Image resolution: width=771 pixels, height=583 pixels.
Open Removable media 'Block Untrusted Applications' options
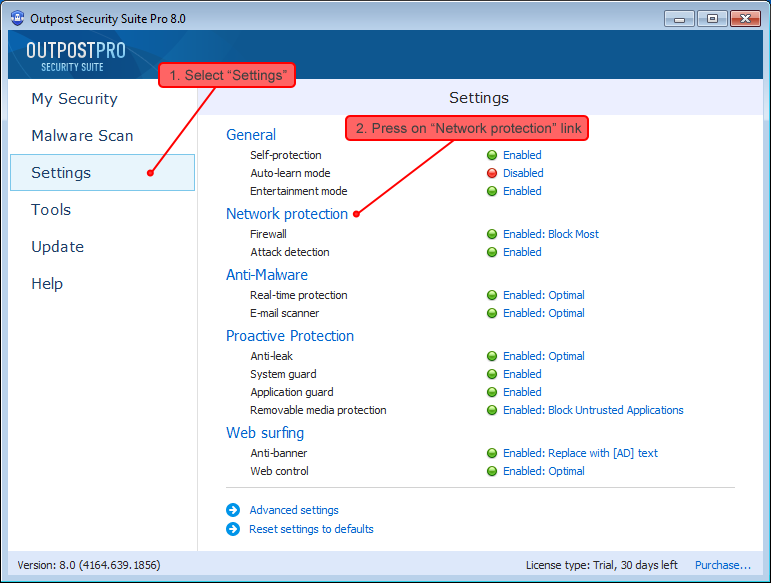(593, 410)
